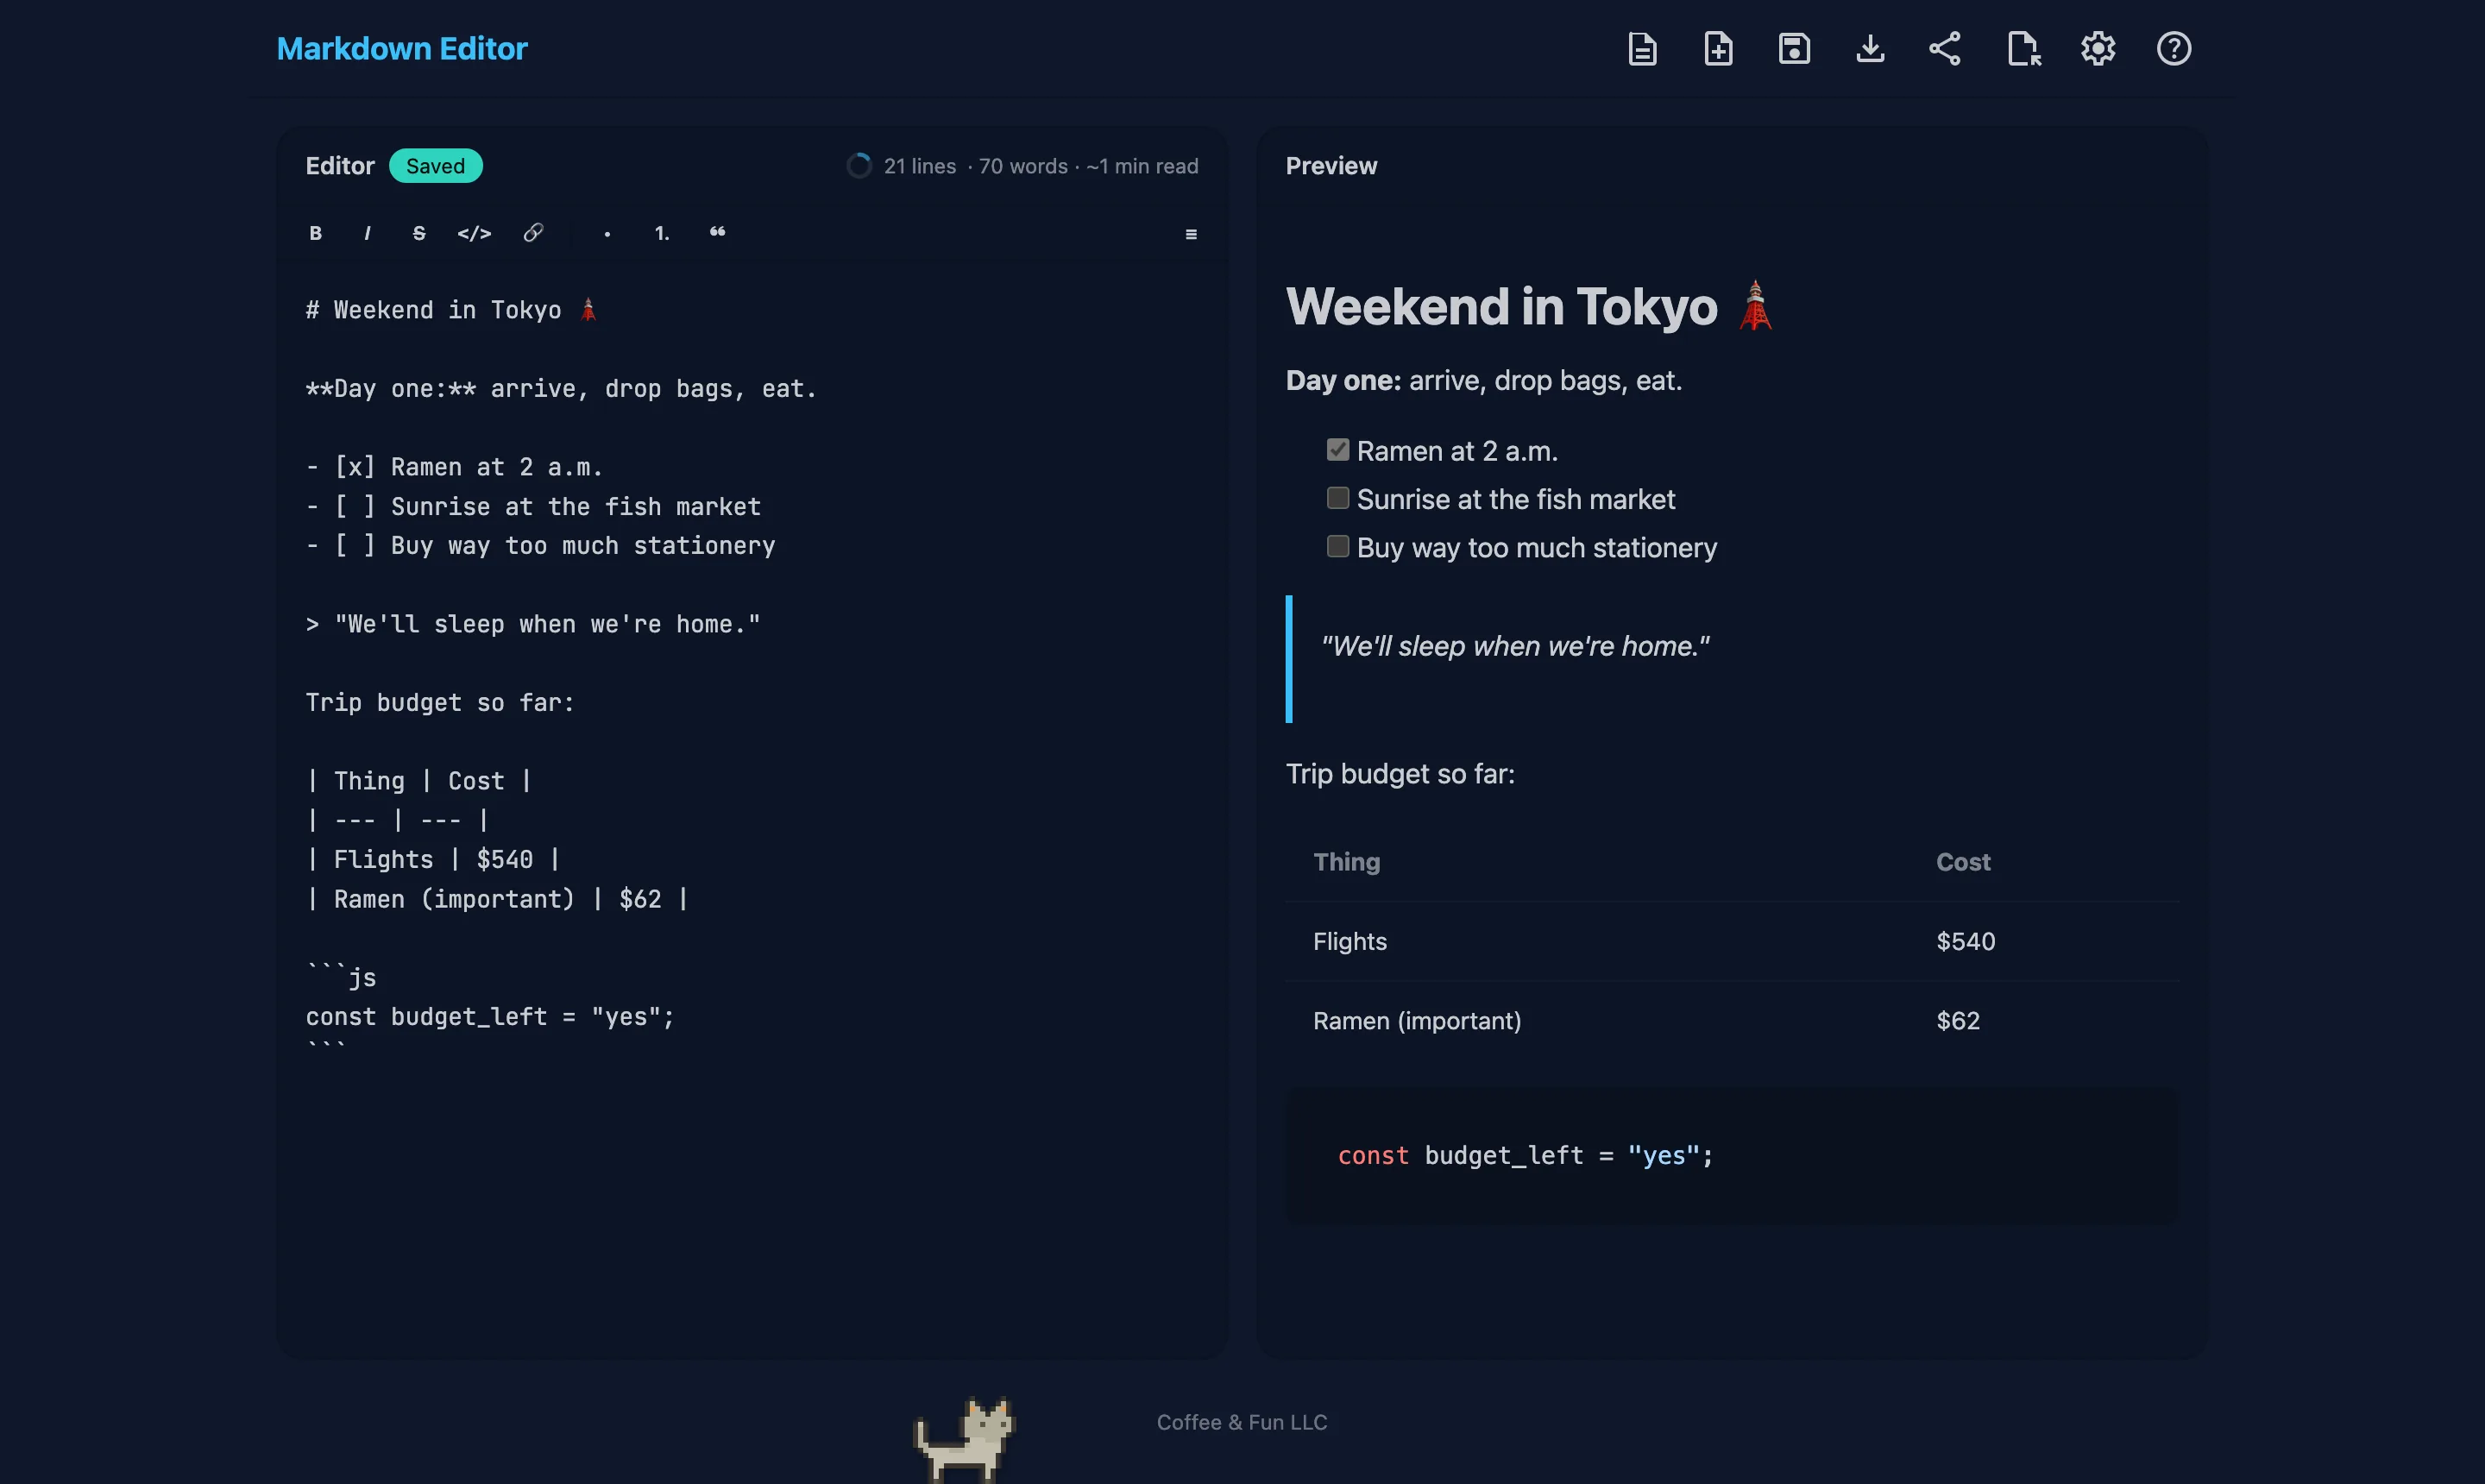Apply strikethrough formatting

click(419, 233)
